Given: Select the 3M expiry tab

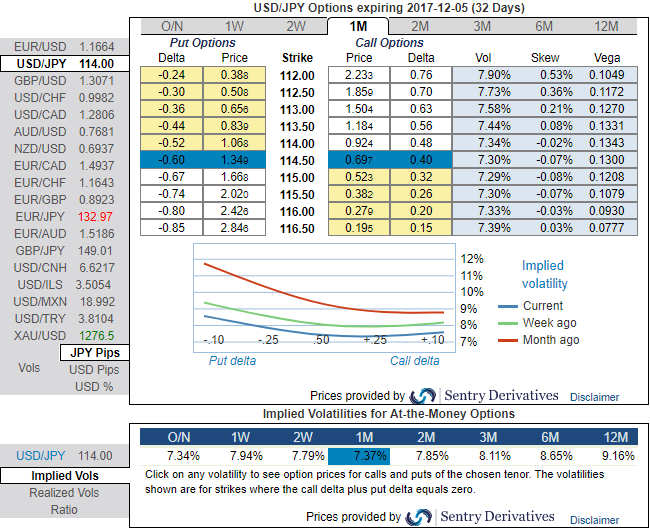Looking at the screenshot, I should [482, 27].
